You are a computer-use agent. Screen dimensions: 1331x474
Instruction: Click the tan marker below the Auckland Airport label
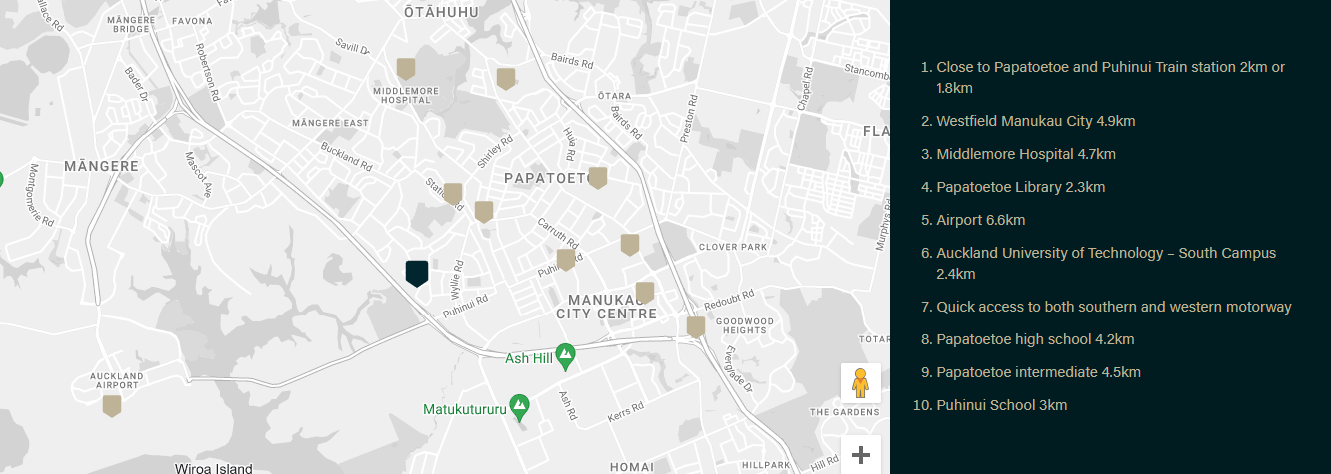click(112, 405)
